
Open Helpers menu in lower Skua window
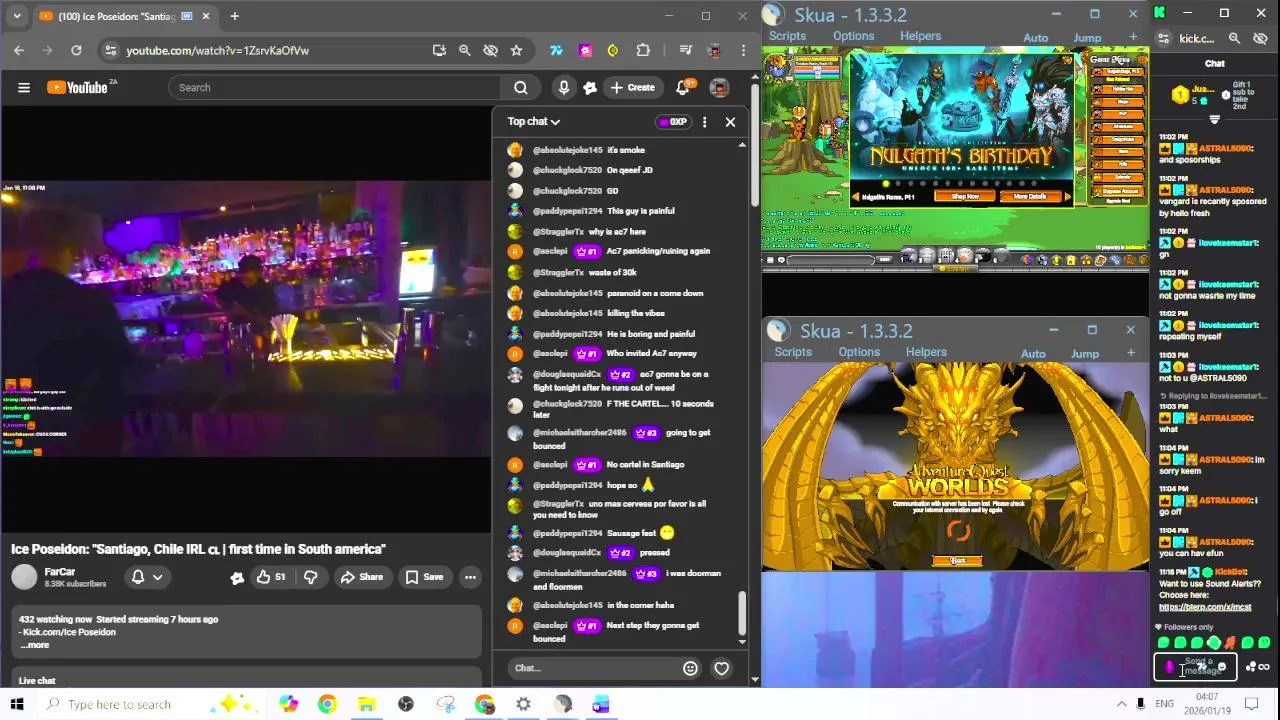926,352
